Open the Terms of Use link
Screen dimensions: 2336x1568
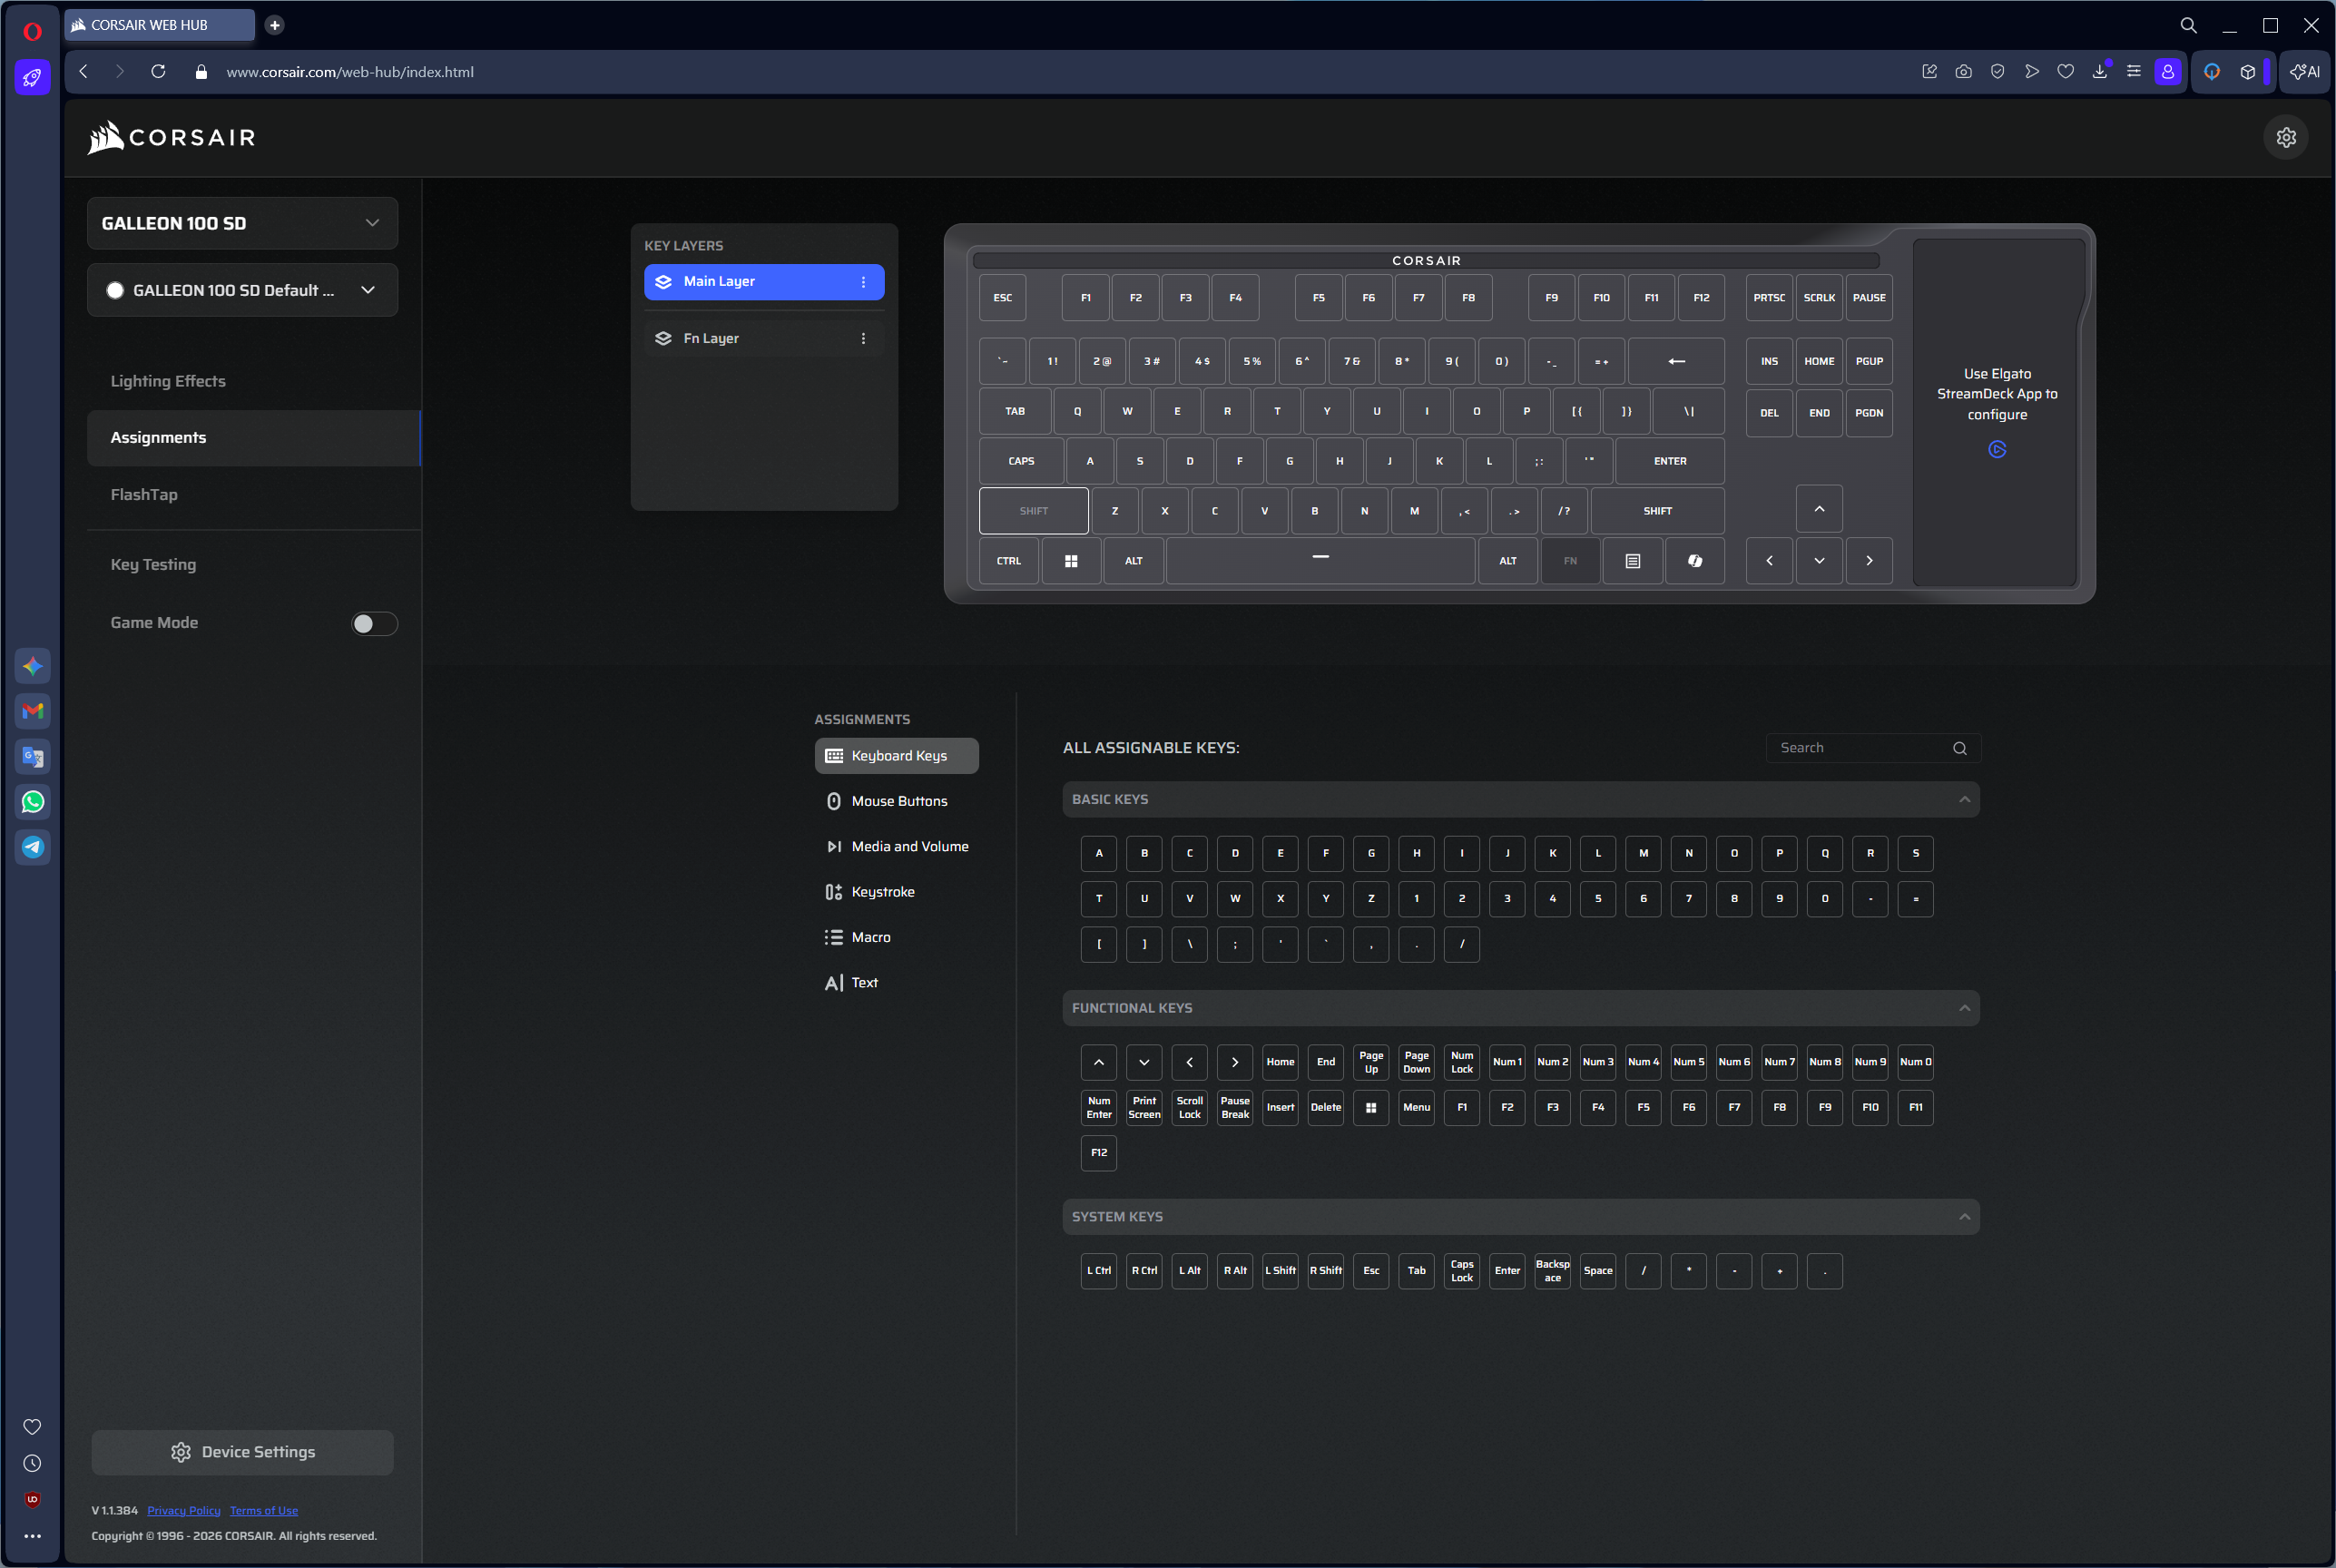(263, 1510)
